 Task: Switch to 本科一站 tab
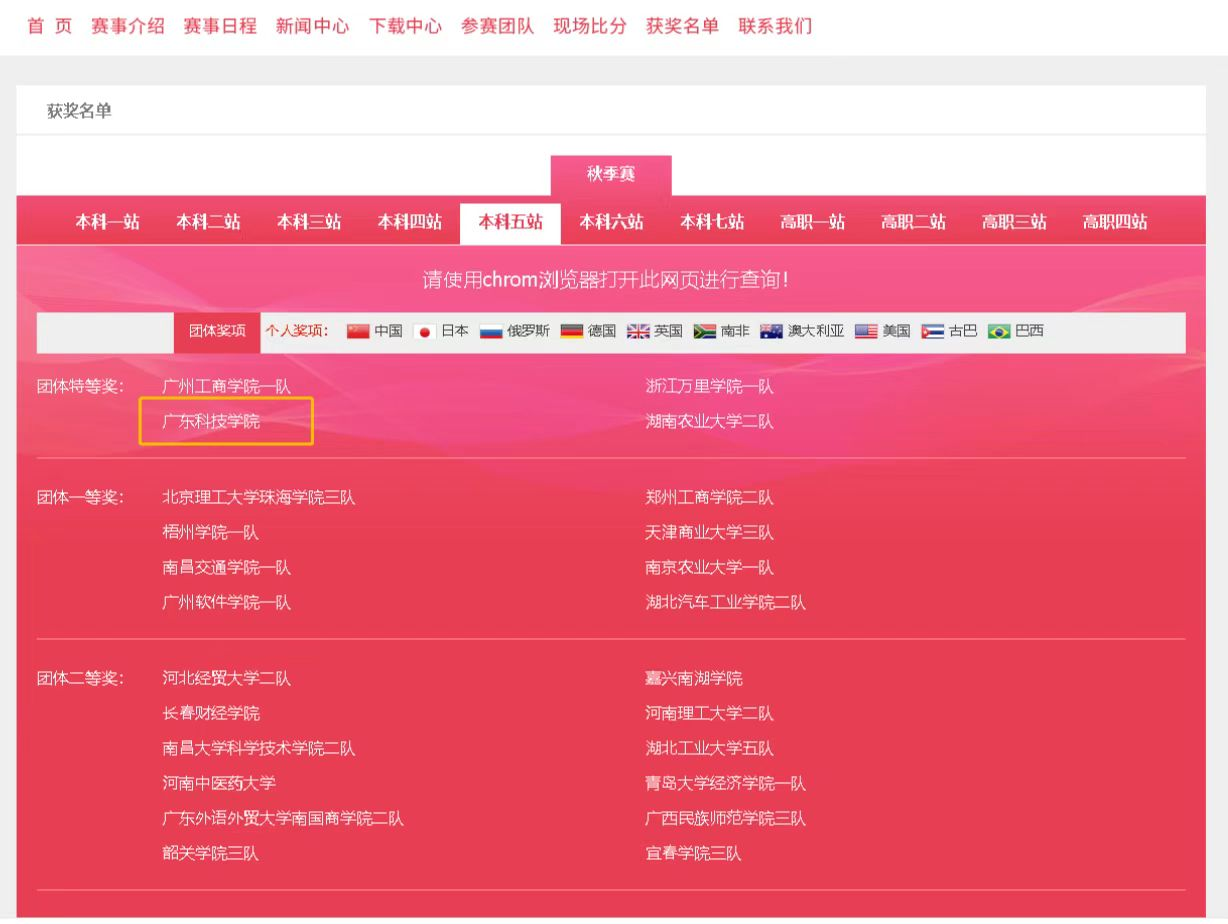pyautogui.click(x=108, y=223)
